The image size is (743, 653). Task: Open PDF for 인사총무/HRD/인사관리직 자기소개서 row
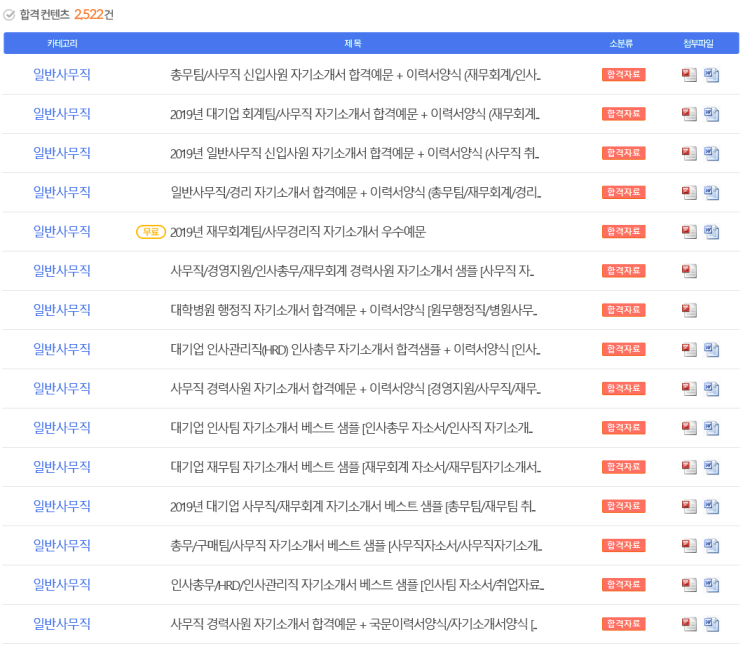(689, 585)
